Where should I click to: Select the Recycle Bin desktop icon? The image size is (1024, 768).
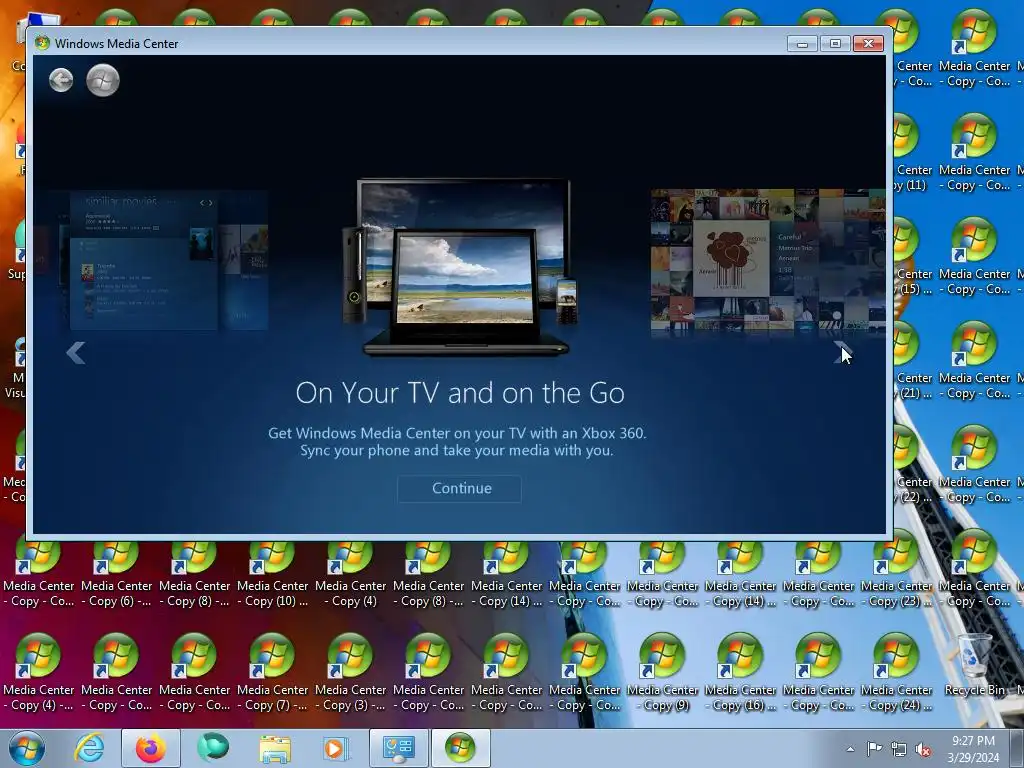click(x=974, y=665)
